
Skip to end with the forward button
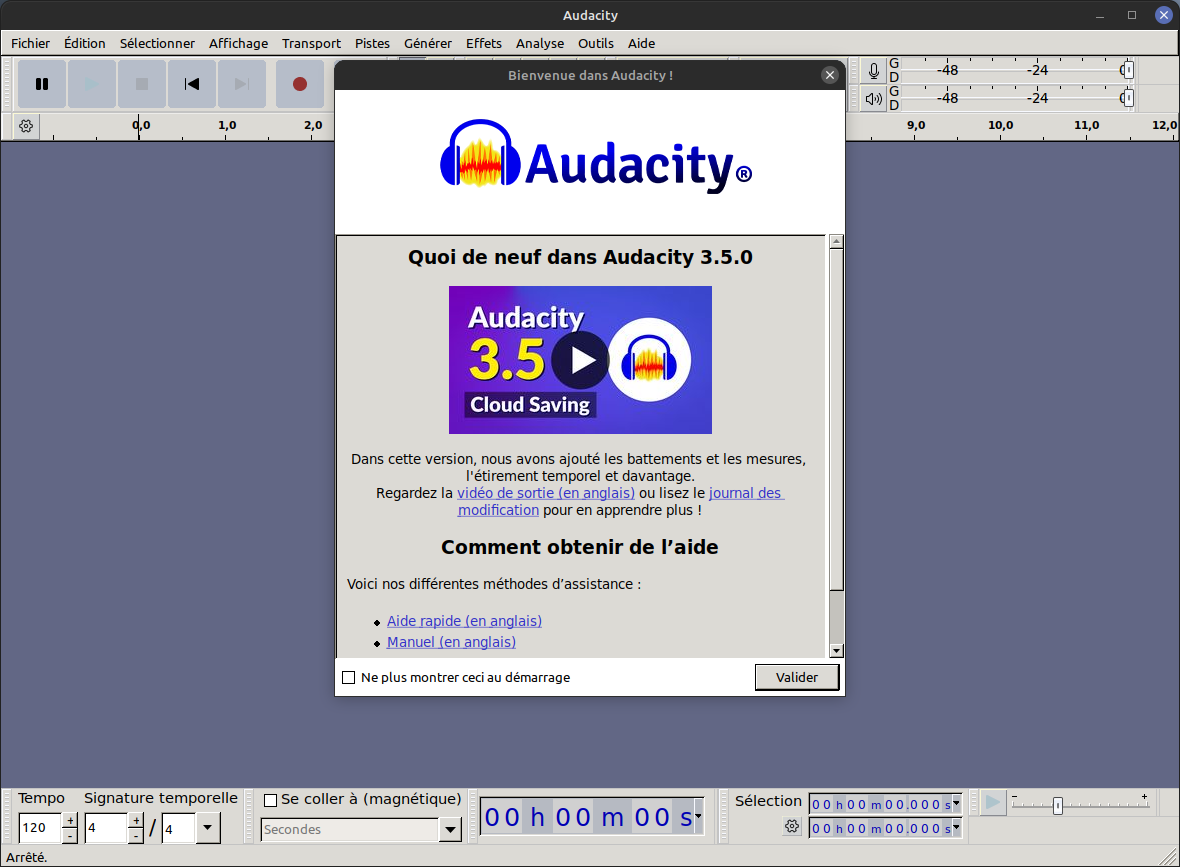click(x=242, y=84)
